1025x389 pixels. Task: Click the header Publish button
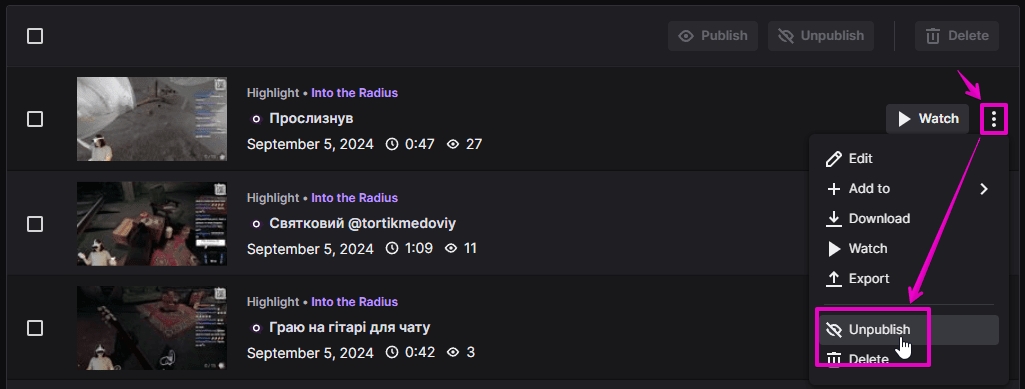pyautogui.click(x=713, y=36)
